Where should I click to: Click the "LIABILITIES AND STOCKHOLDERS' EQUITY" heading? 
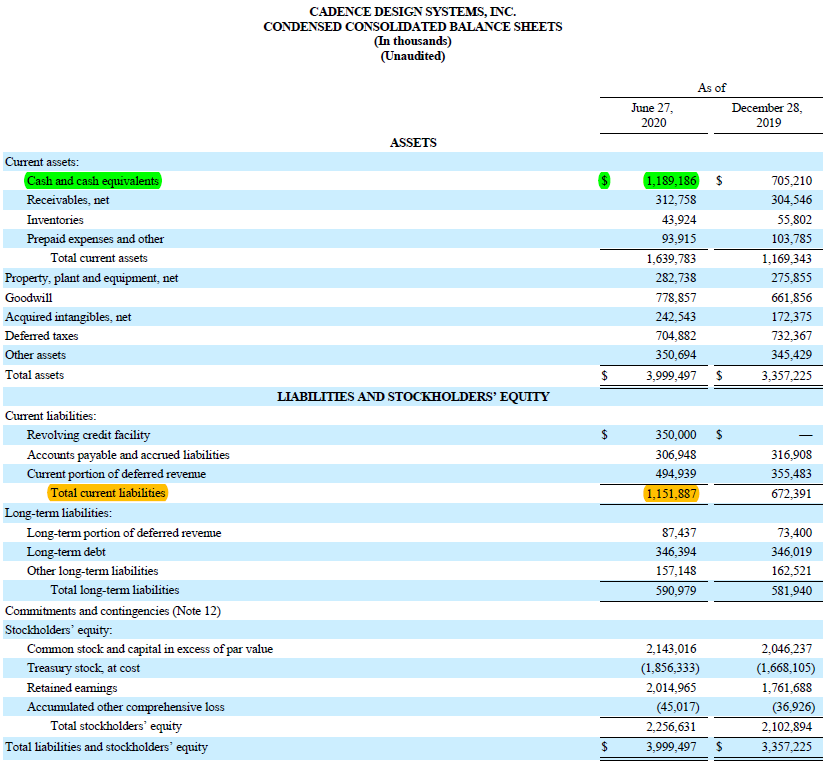[x=413, y=397]
